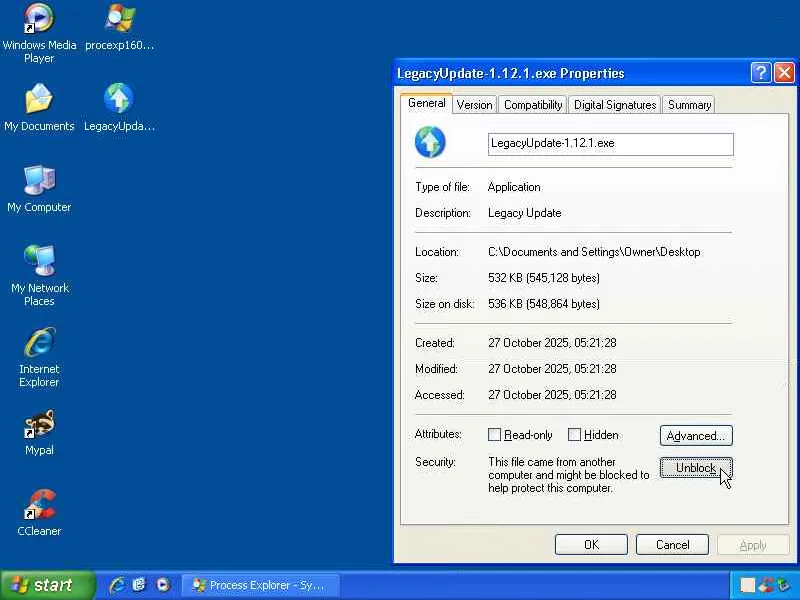
Task: Click the file name input field
Action: pos(611,144)
